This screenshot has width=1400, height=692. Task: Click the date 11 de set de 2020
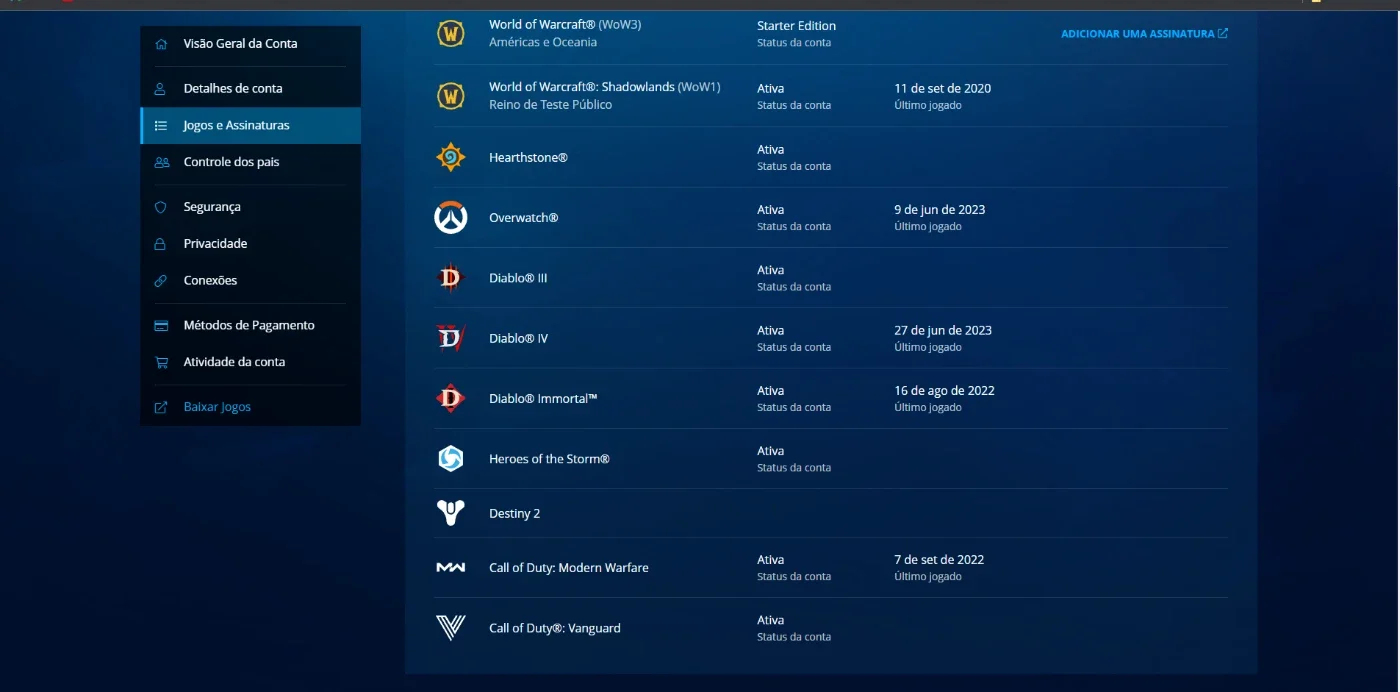point(942,89)
